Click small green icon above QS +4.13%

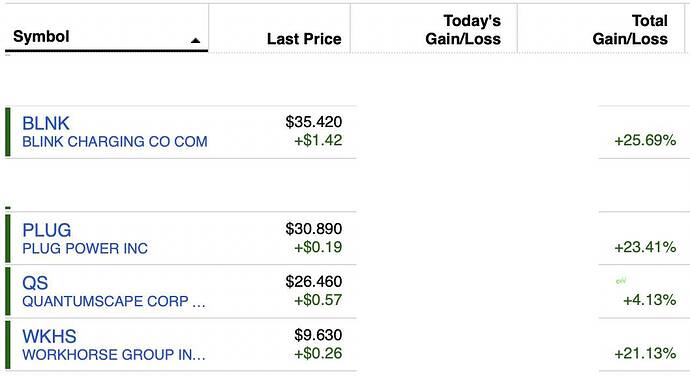click(x=621, y=280)
